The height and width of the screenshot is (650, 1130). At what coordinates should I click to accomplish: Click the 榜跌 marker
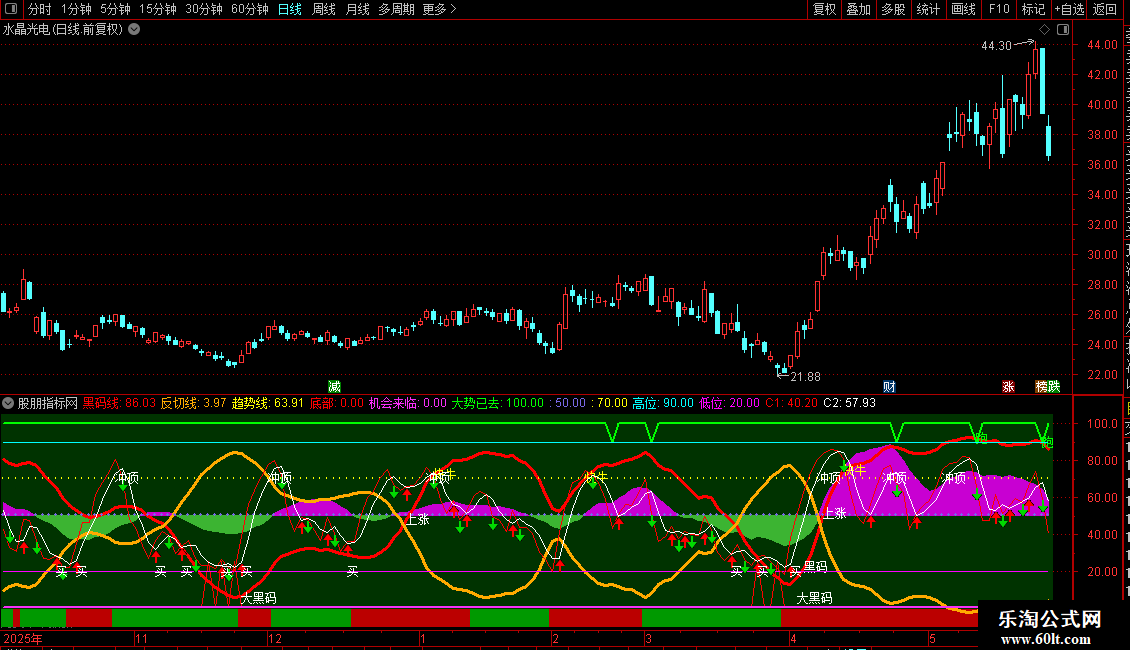tap(1048, 386)
